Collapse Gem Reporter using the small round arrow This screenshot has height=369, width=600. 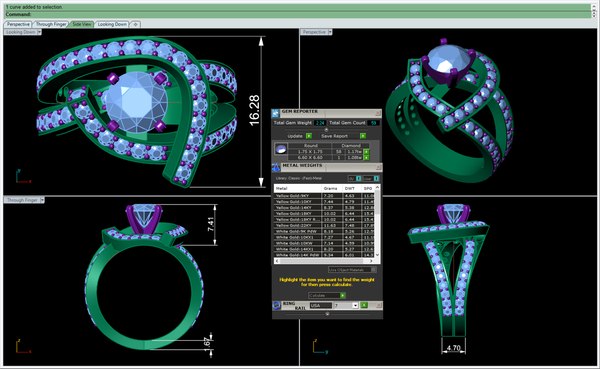coord(326,130)
